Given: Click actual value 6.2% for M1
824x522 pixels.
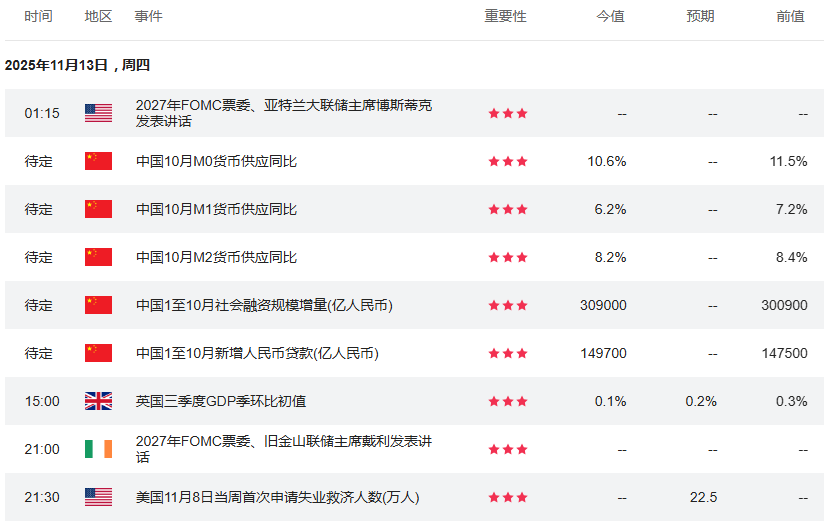Looking at the screenshot, I should [x=610, y=209].
